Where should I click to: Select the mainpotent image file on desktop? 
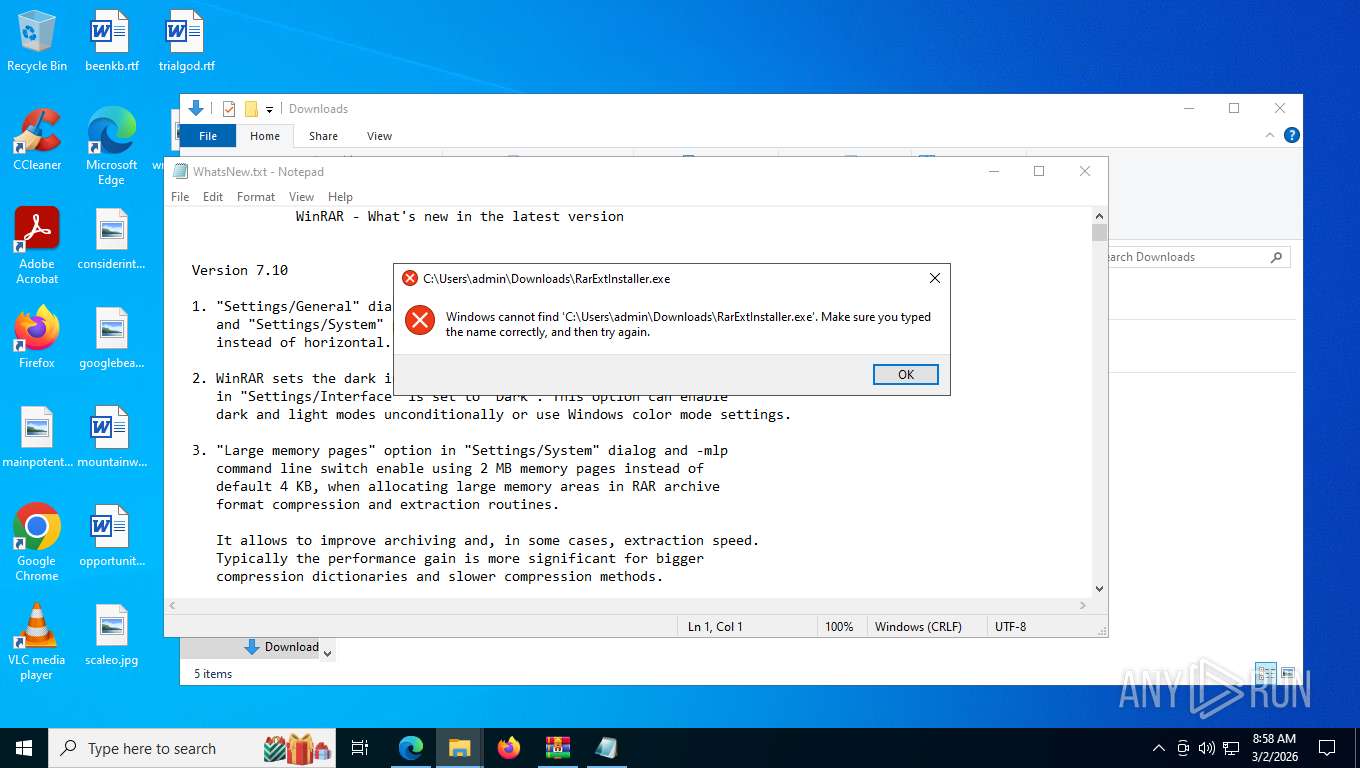point(37,437)
